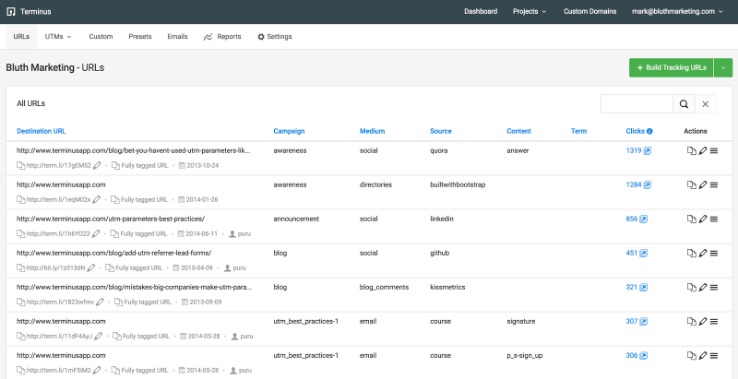Open the Settings tab
This screenshot has width=738, height=379.
tap(274, 37)
